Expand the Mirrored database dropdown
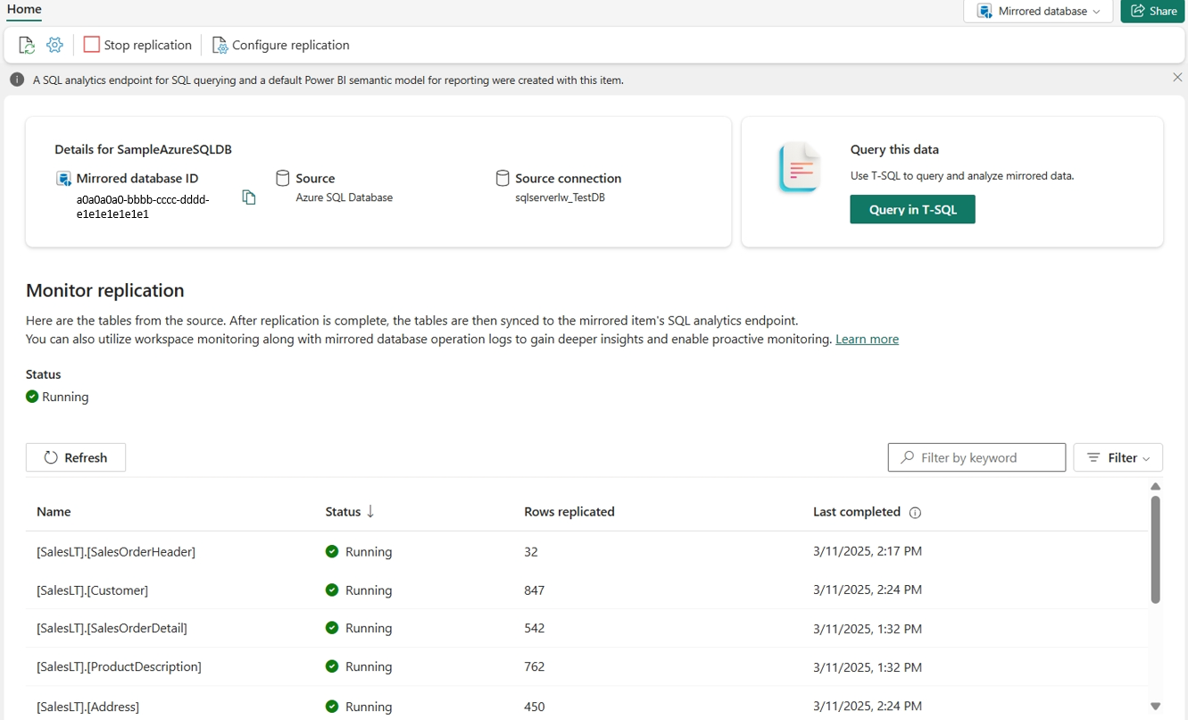The width and height of the screenshot is (1188, 720). point(1038,11)
